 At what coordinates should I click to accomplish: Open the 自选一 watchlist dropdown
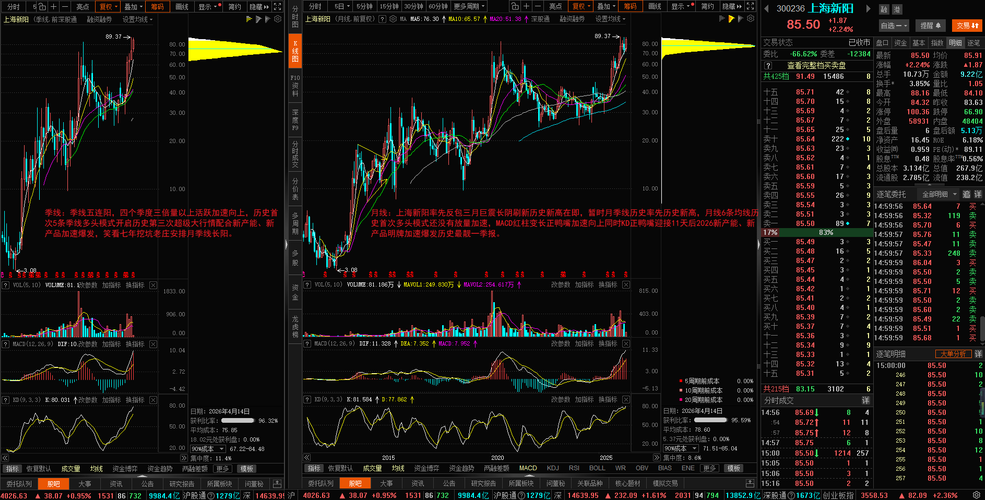(895, 26)
